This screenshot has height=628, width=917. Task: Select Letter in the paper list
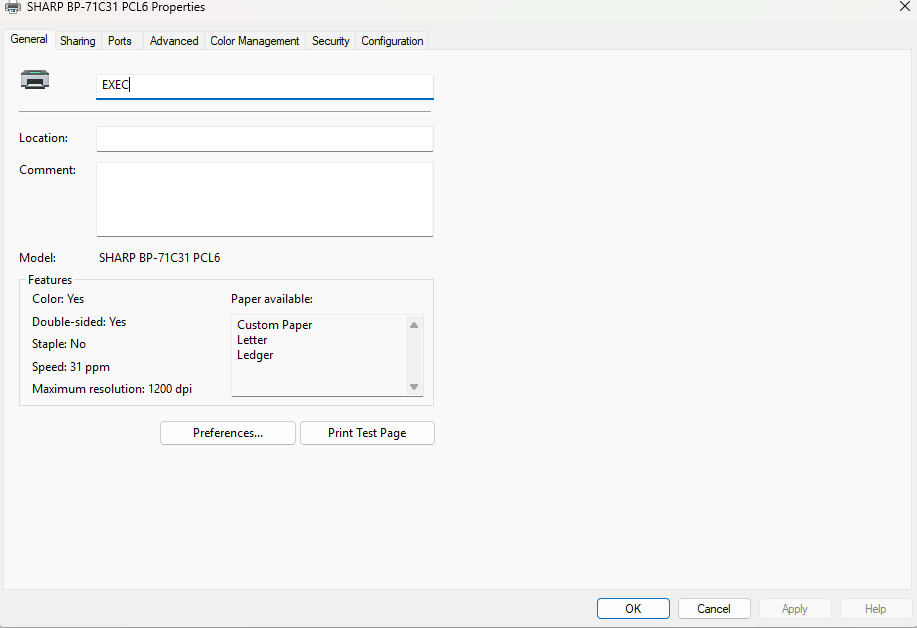tap(252, 340)
